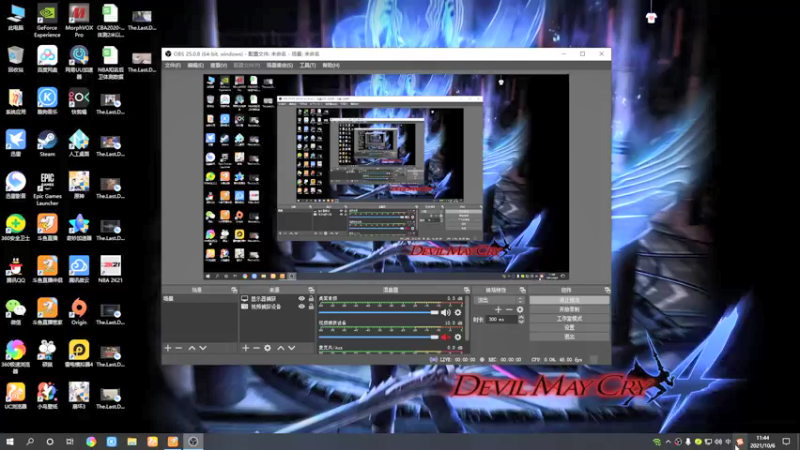This screenshot has height=450, width=800.
Task: Click the highlighted streaming button in Controls
Action: [x=569, y=300]
